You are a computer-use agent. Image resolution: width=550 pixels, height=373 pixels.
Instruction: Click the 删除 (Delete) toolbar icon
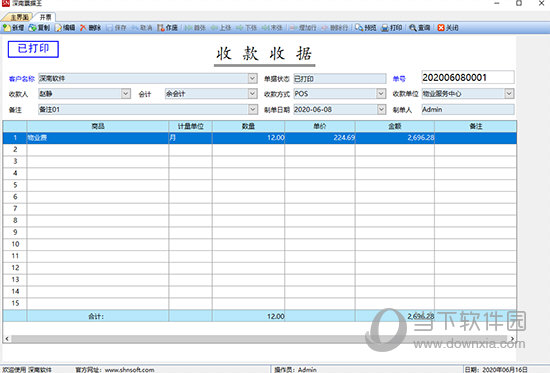coord(90,27)
